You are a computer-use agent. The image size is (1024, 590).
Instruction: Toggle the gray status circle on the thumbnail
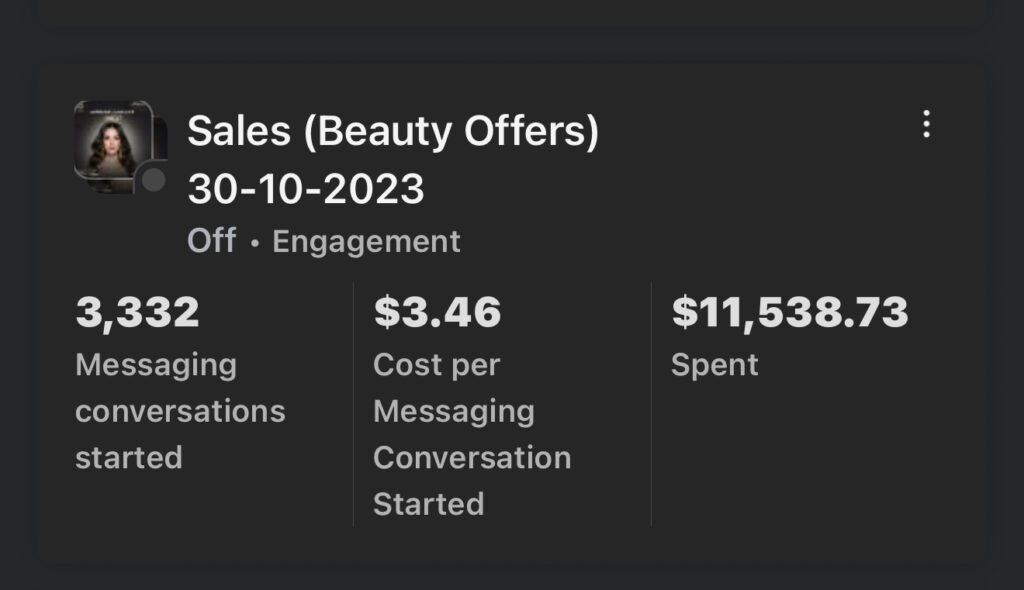click(152, 180)
